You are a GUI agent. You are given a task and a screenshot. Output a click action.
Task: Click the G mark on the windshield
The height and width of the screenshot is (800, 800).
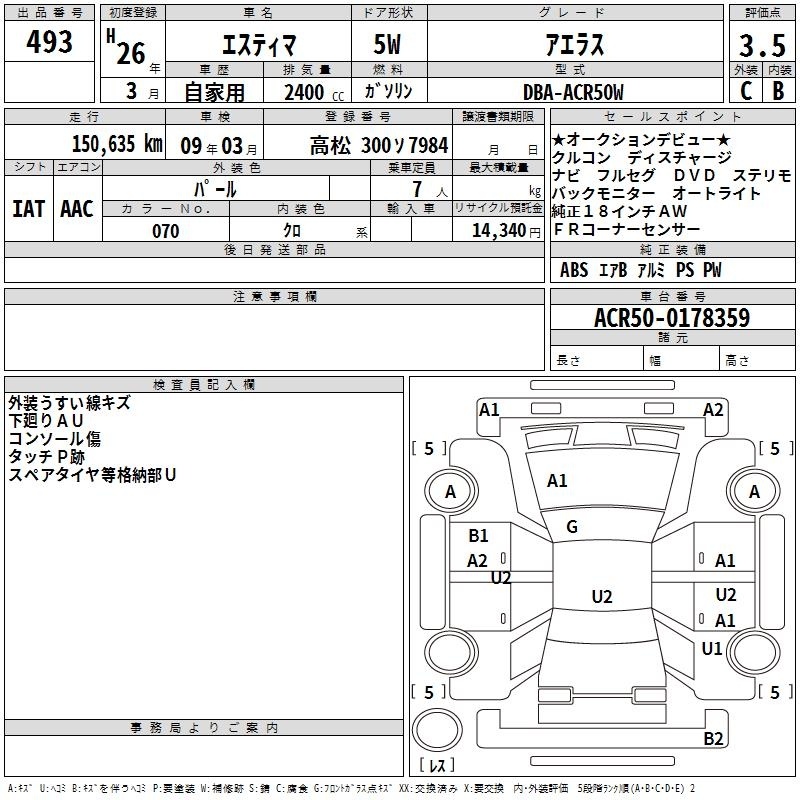(x=572, y=527)
